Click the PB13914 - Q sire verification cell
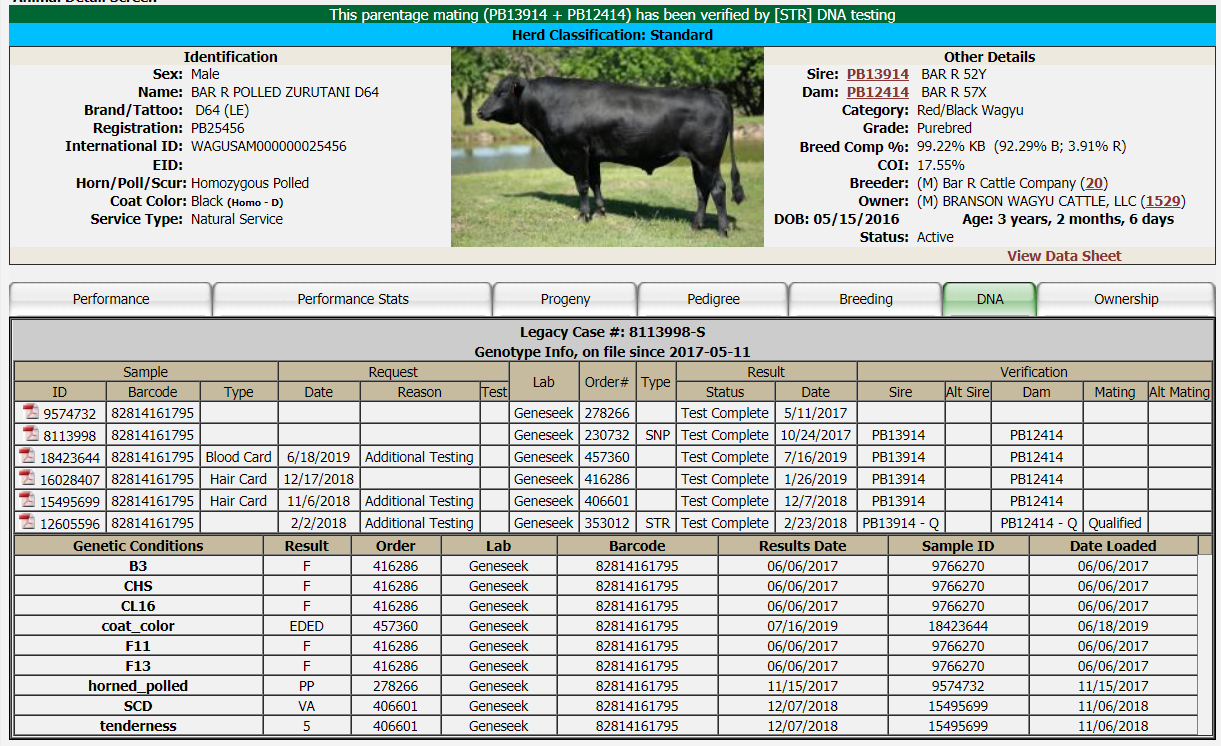Screen dimensions: 1221x746 point(901,523)
